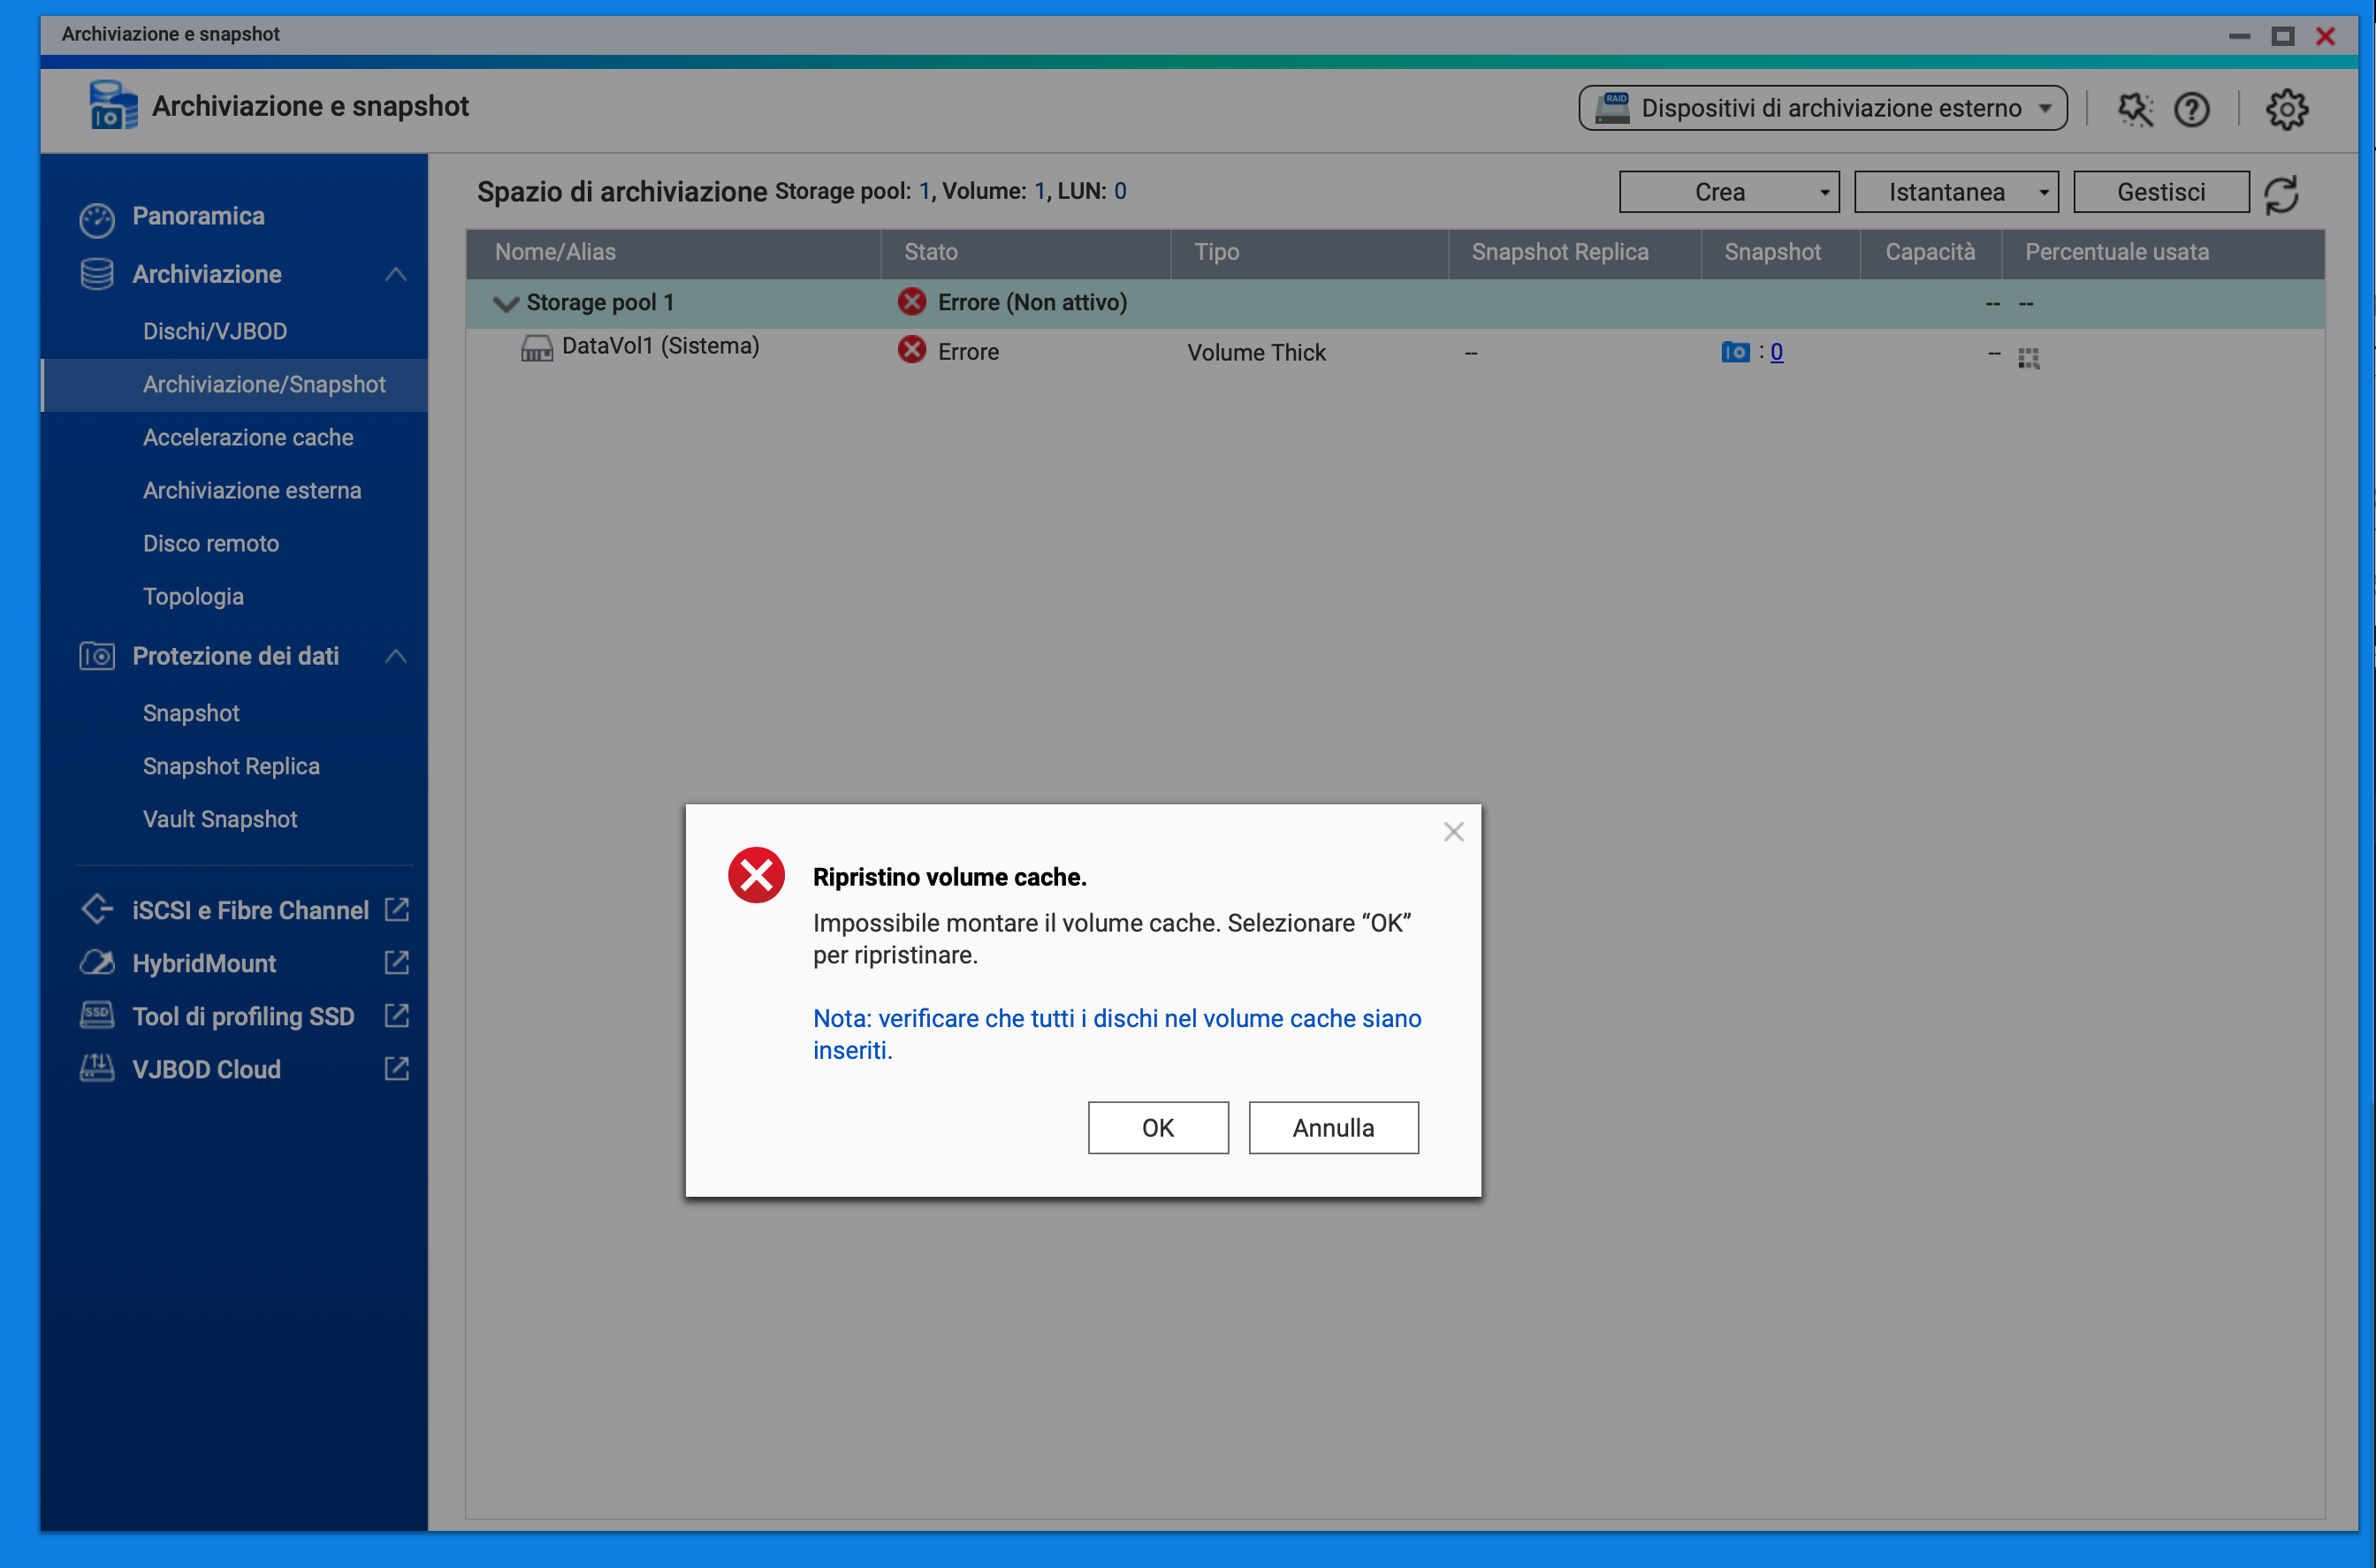Open the Crea dropdown button
The width and height of the screenshot is (2376, 1568).
pyautogui.click(x=1728, y=192)
